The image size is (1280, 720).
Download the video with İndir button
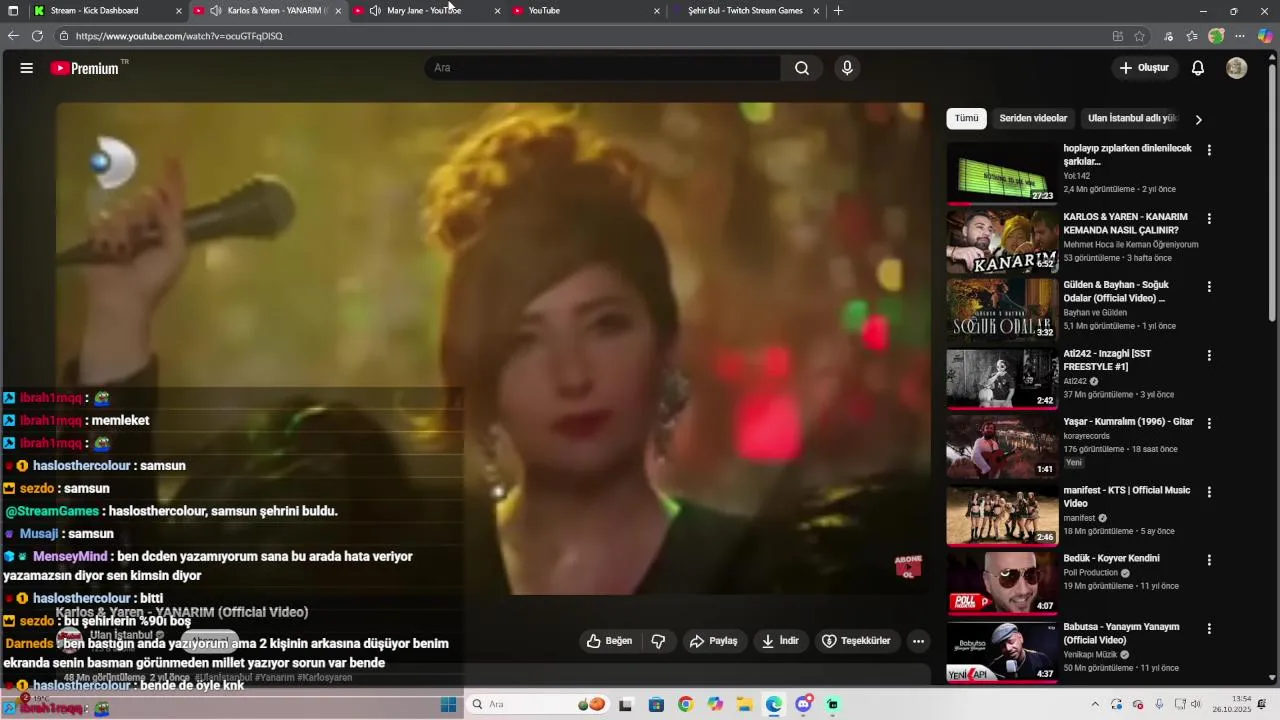[780, 641]
